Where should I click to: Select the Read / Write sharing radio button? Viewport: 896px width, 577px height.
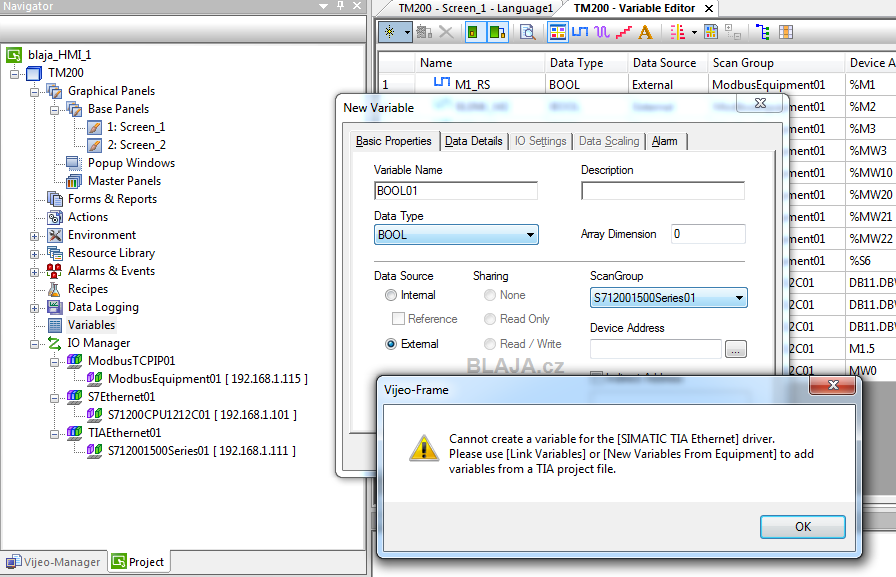click(490, 344)
